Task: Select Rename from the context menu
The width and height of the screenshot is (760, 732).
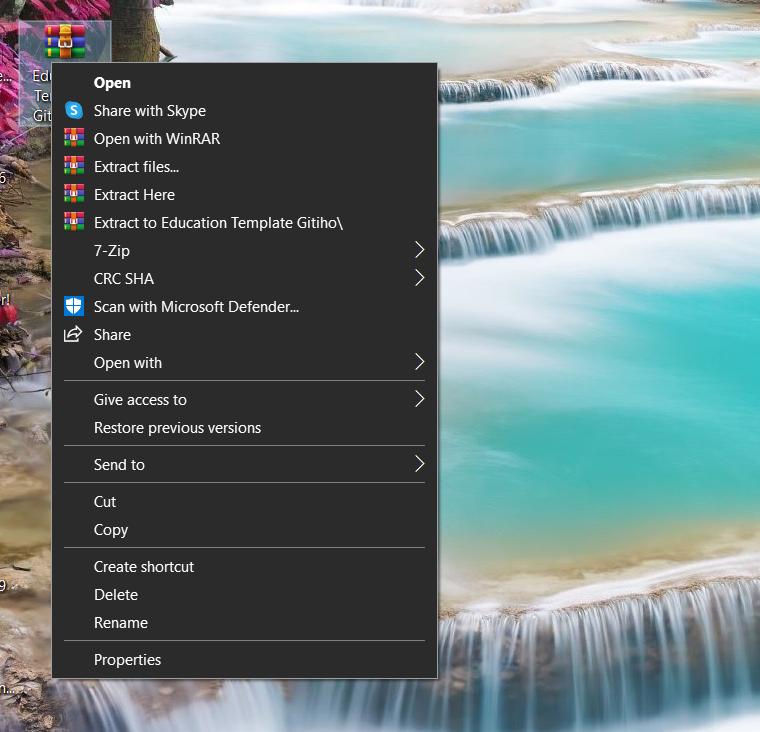Action: [x=245, y=623]
